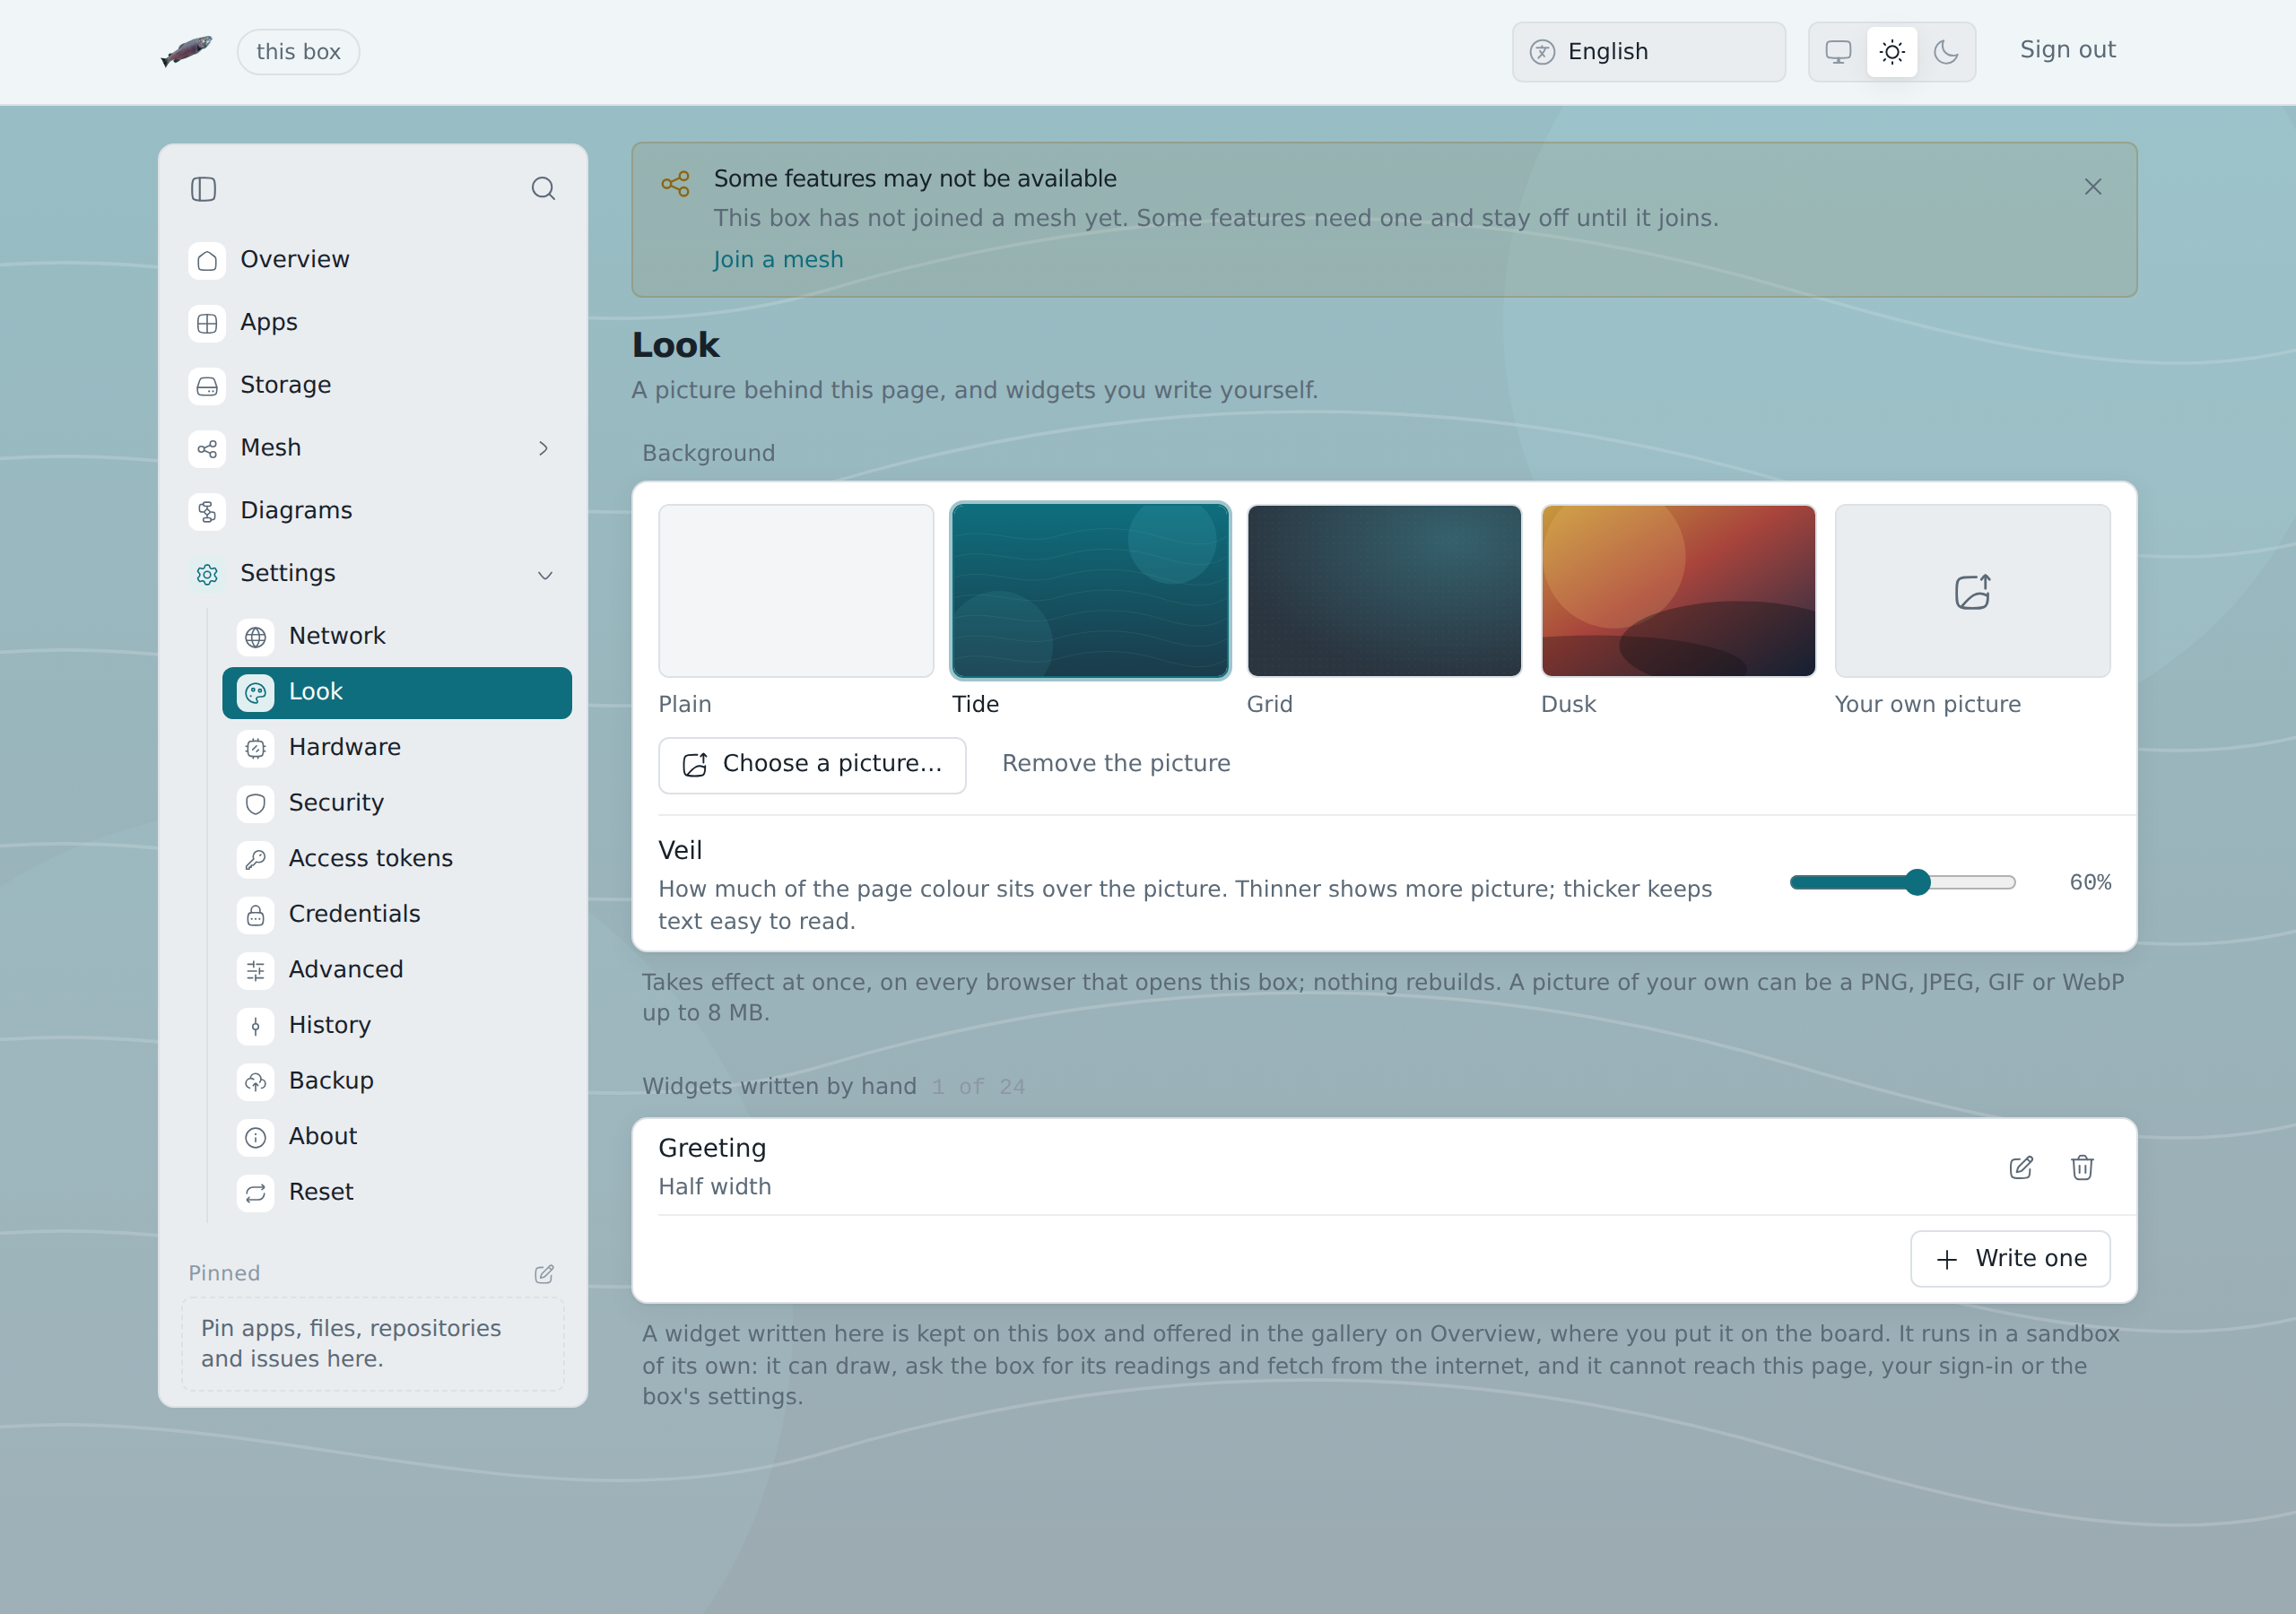The image size is (2296, 1614).
Task: Expand the Mesh submenu chevron
Action: [x=543, y=448]
